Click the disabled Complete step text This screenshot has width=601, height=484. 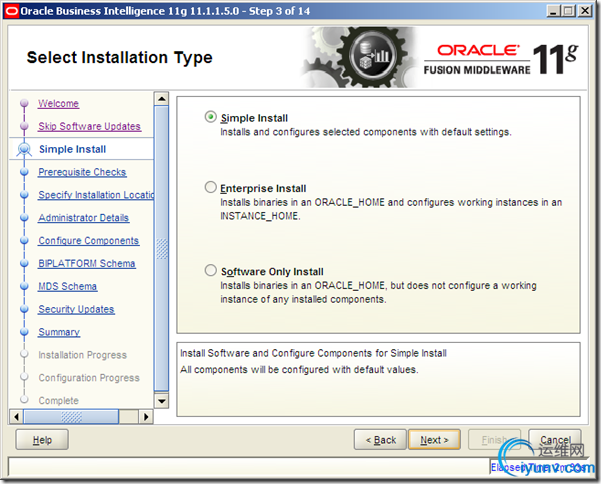(x=59, y=400)
